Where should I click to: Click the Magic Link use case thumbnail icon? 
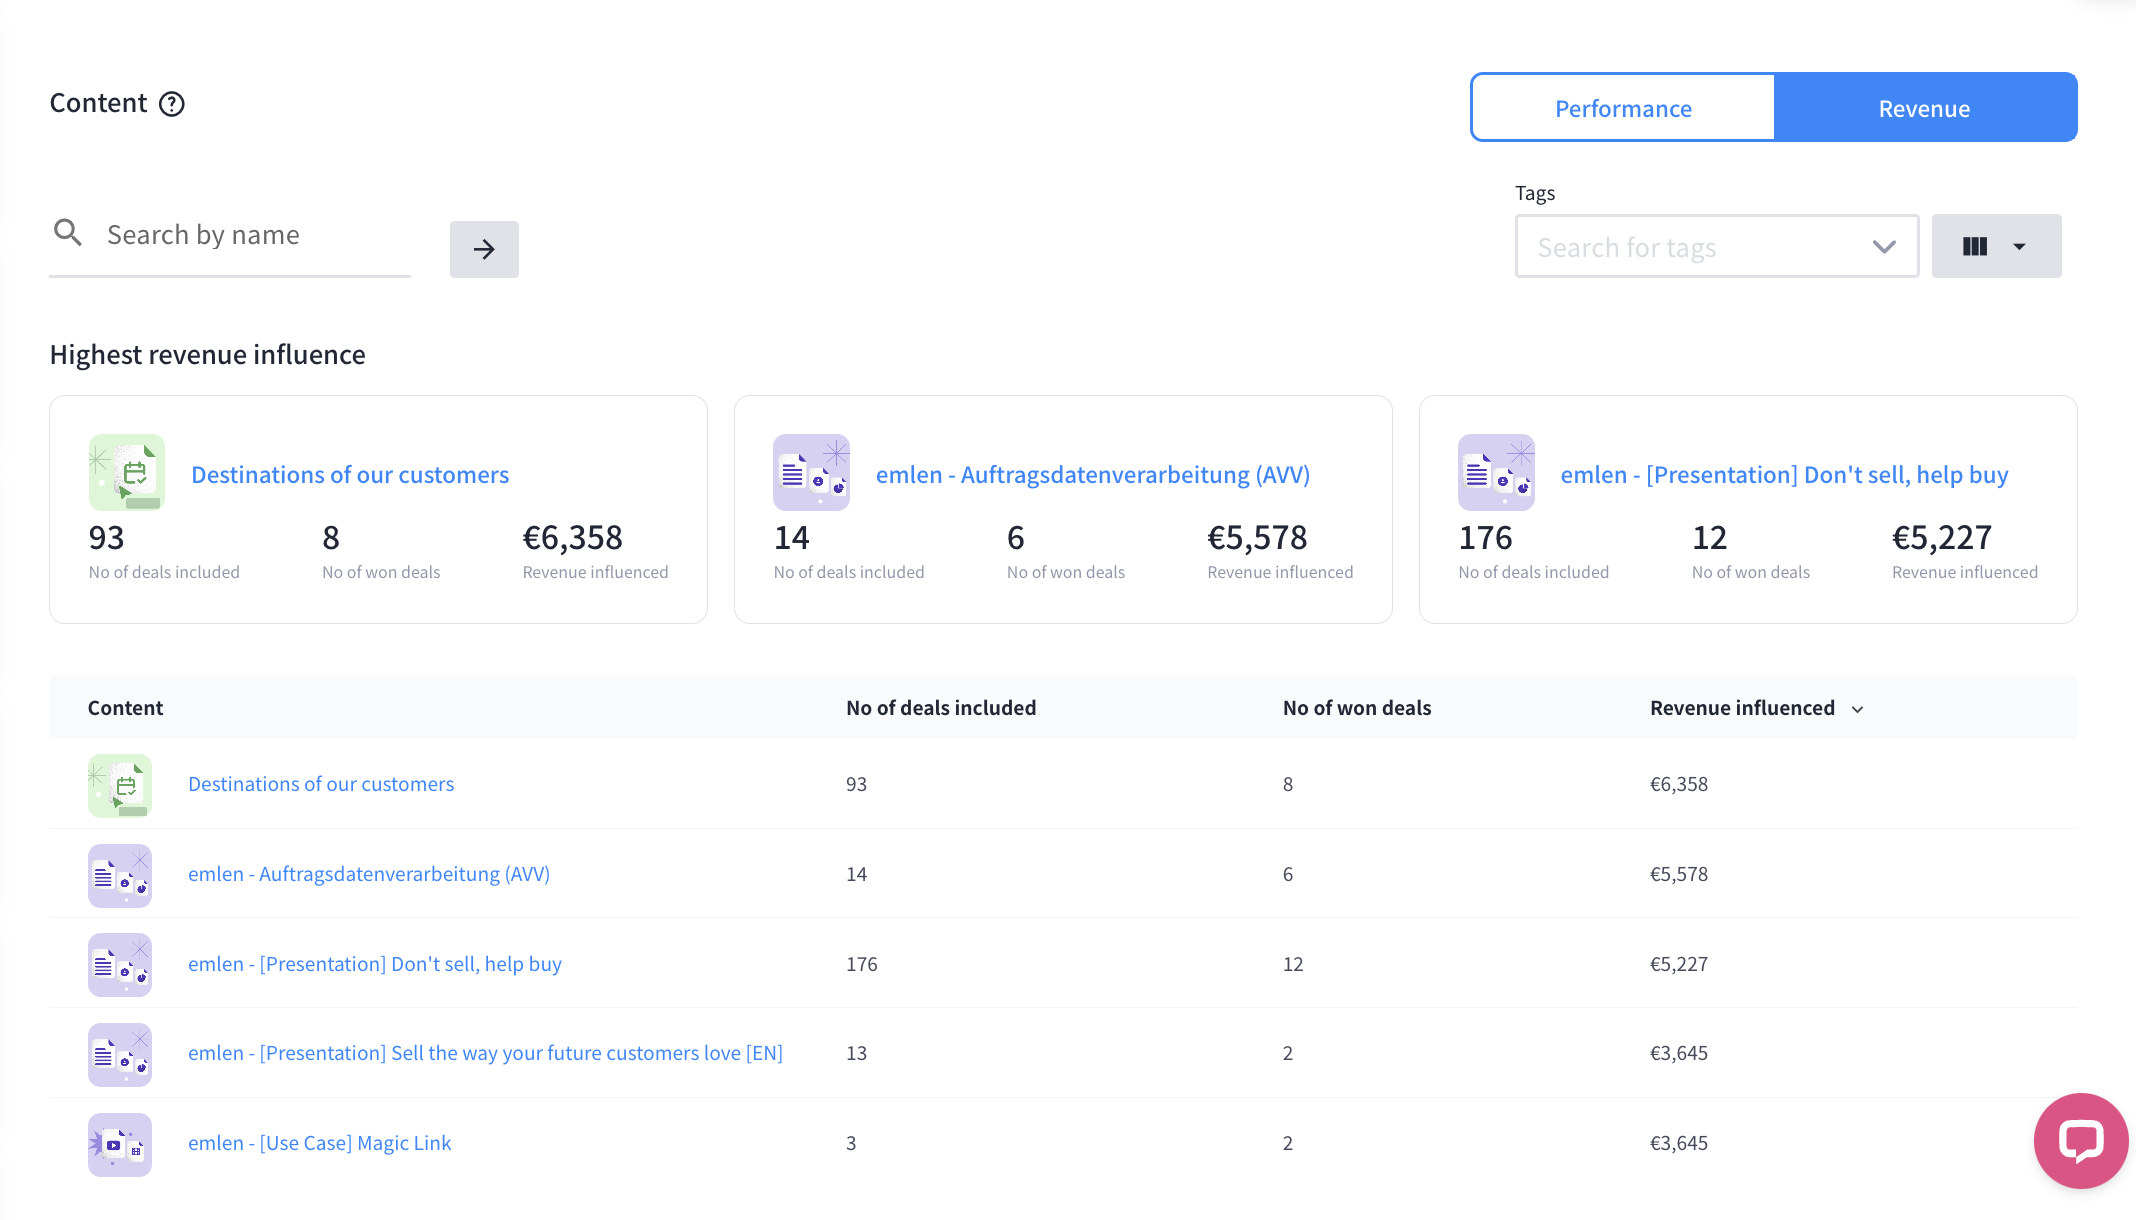point(120,1144)
